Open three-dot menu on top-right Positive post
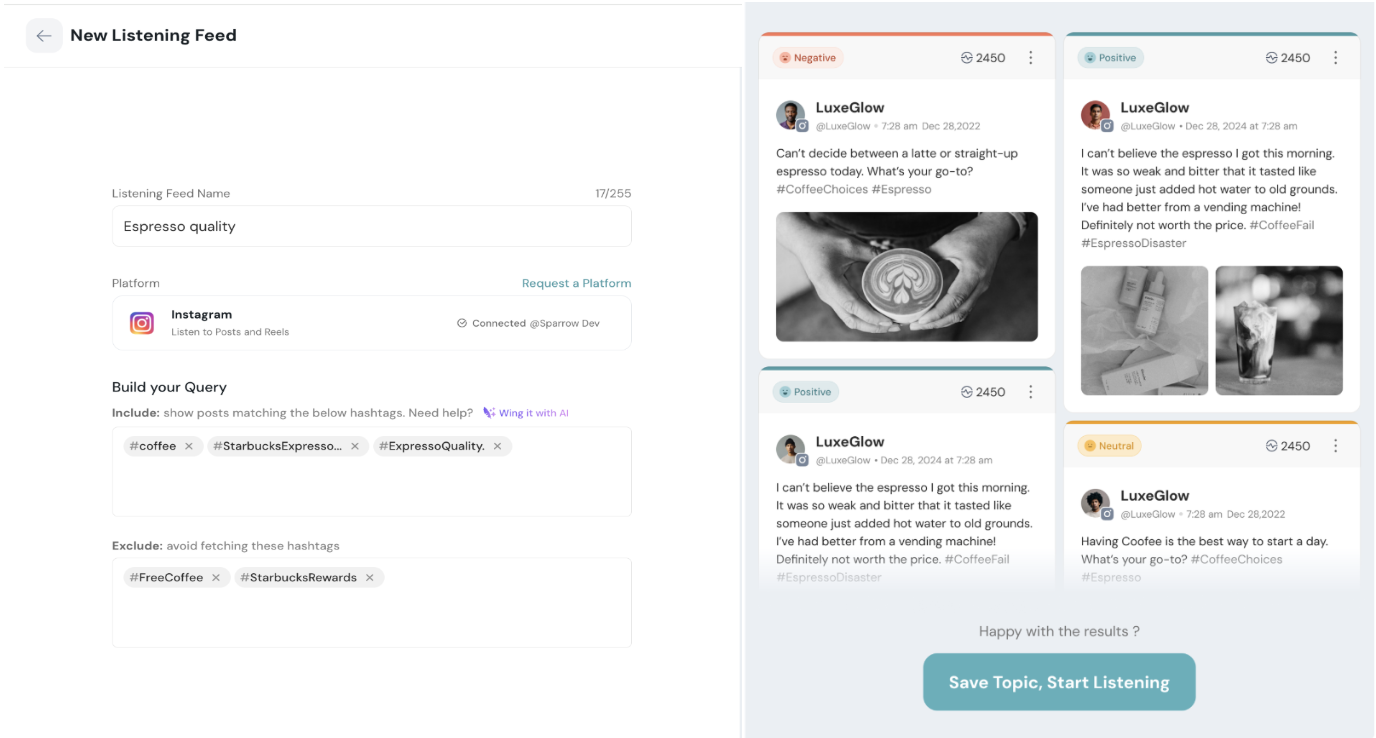The image size is (1376, 738). click(x=1335, y=58)
